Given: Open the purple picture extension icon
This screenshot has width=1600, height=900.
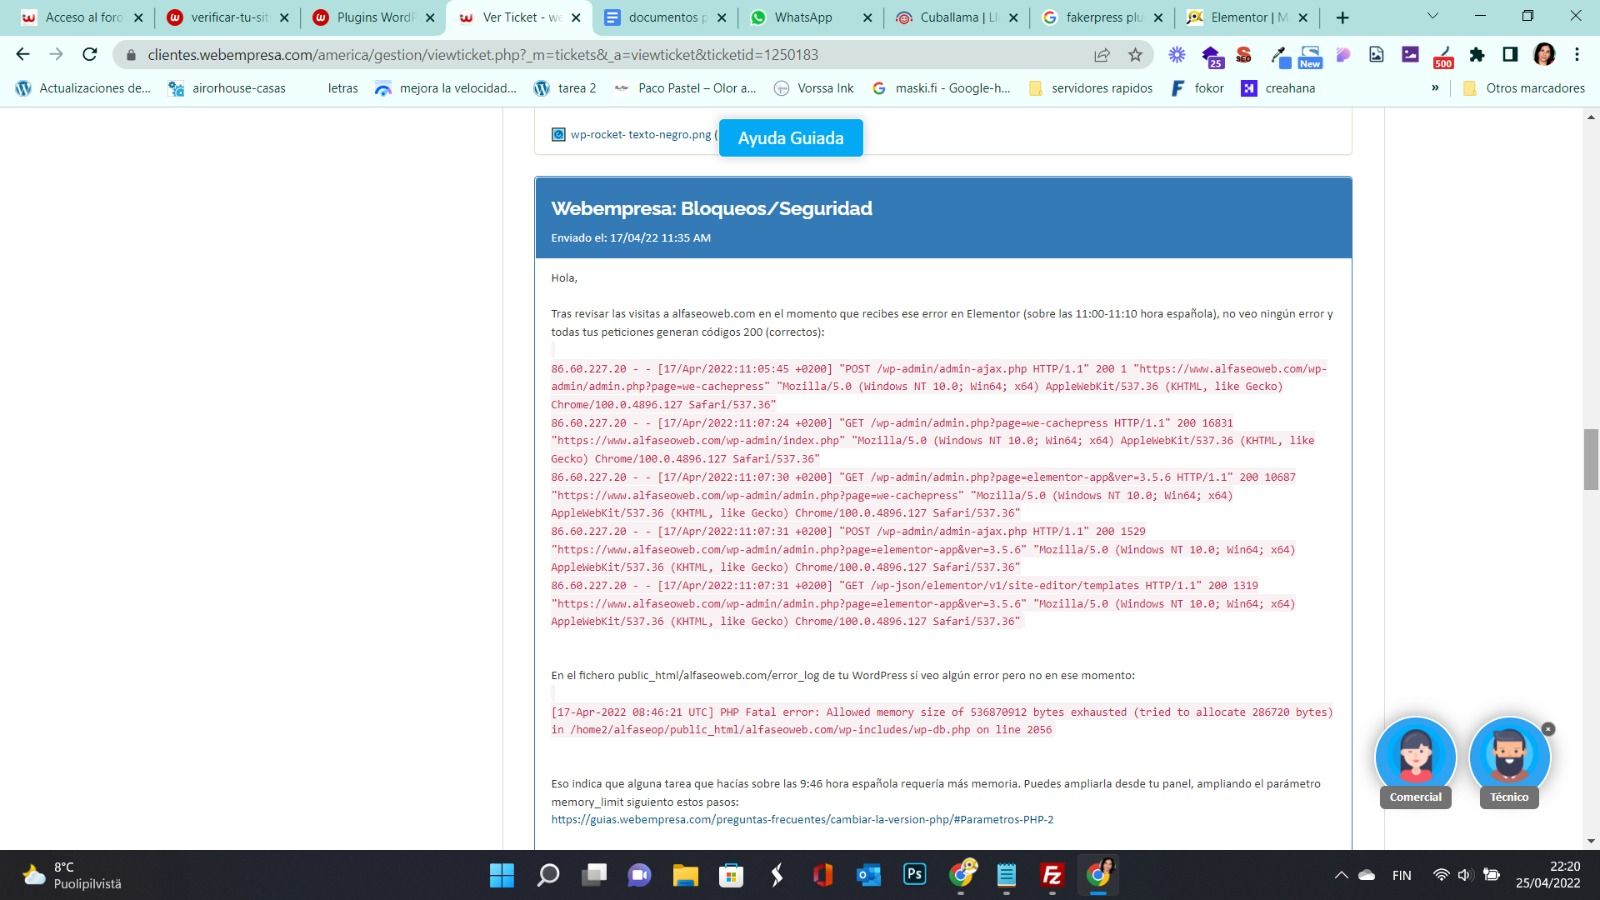Looking at the screenshot, I should pyautogui.click(x=1410, y=55).
